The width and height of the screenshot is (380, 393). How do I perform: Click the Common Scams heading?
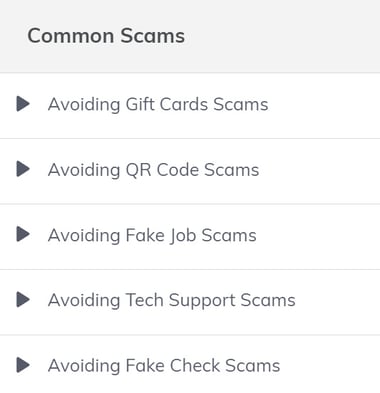coord(106,36)
